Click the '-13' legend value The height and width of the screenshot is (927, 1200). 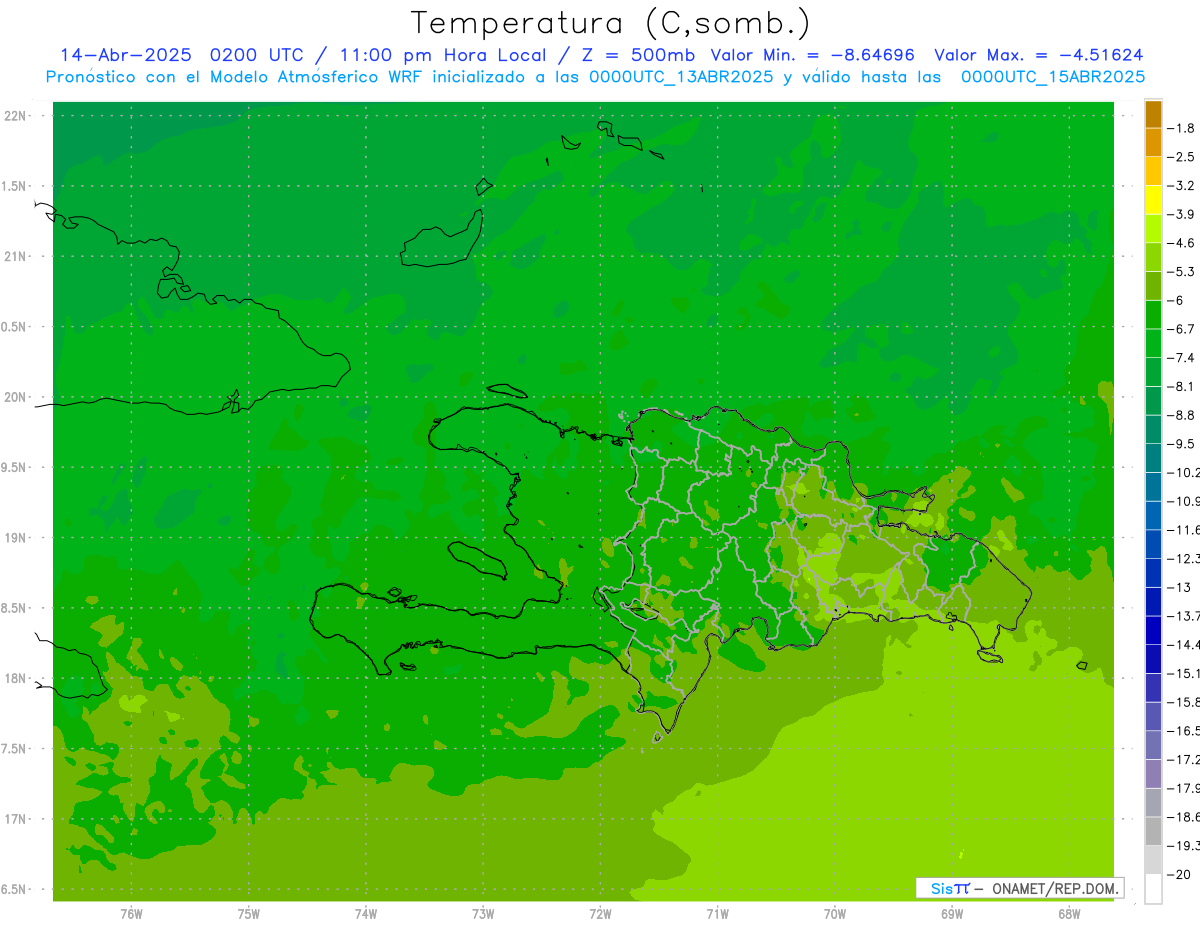pos(1180,587)
